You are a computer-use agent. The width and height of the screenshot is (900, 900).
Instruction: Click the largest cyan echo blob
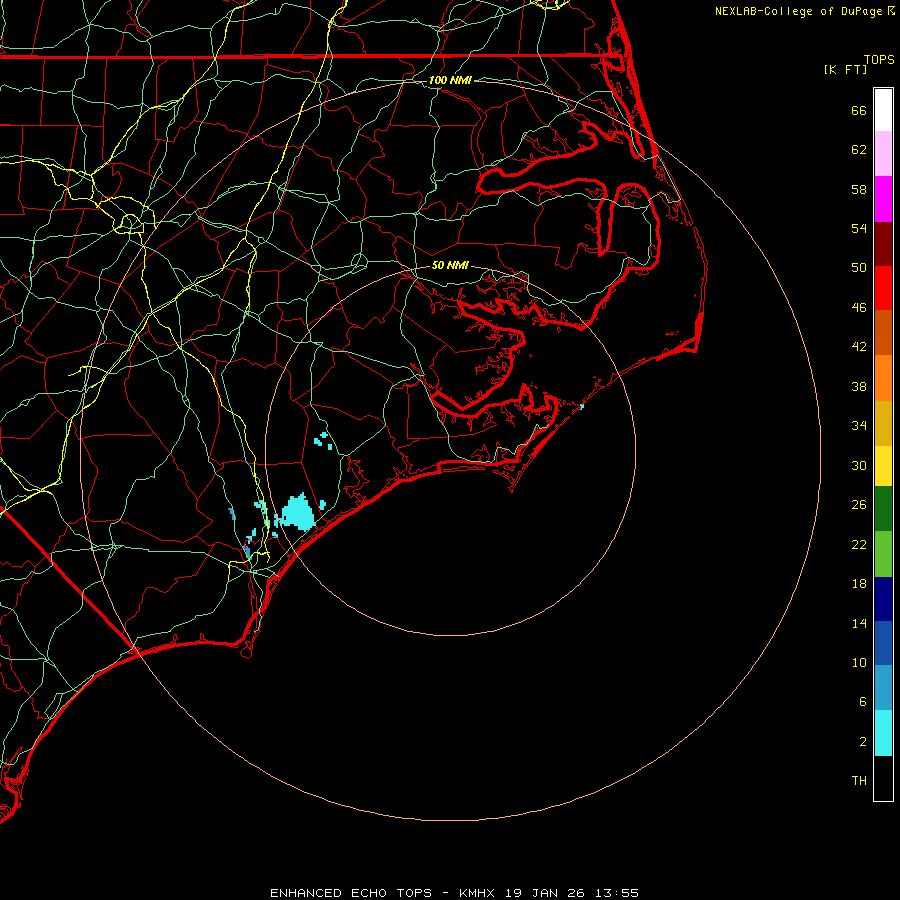tap(298, 513)
